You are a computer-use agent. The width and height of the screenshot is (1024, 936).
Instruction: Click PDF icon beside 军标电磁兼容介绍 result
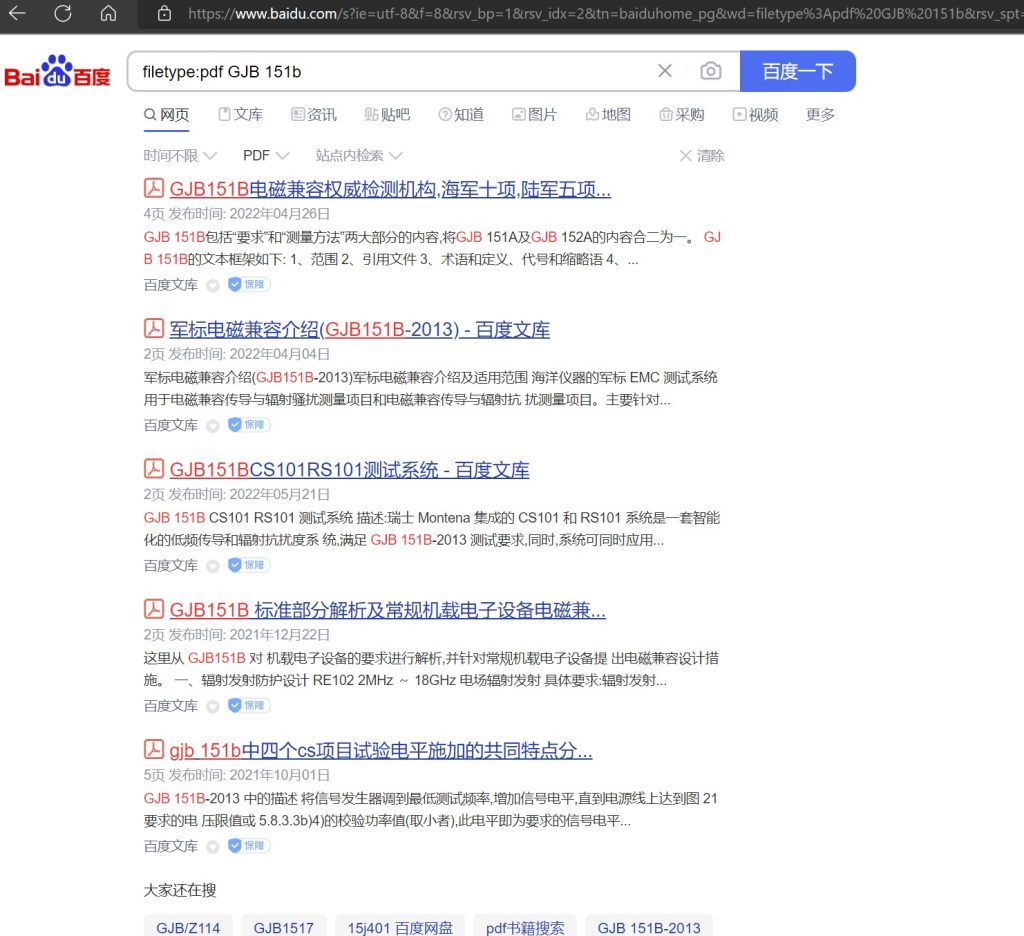pyautogui.click(x=153, y=328)
